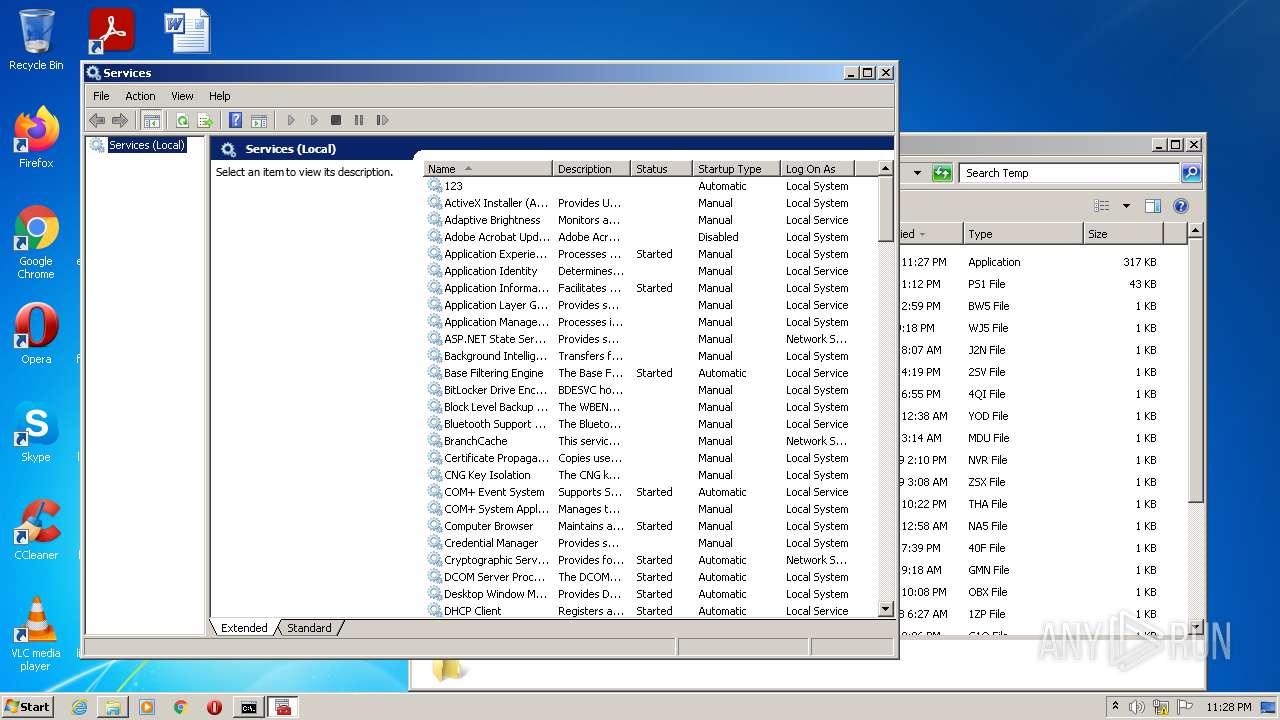Open the blue Help toolbar icon
This screenshot has height=720, width=1280.
tap(235, 120)
